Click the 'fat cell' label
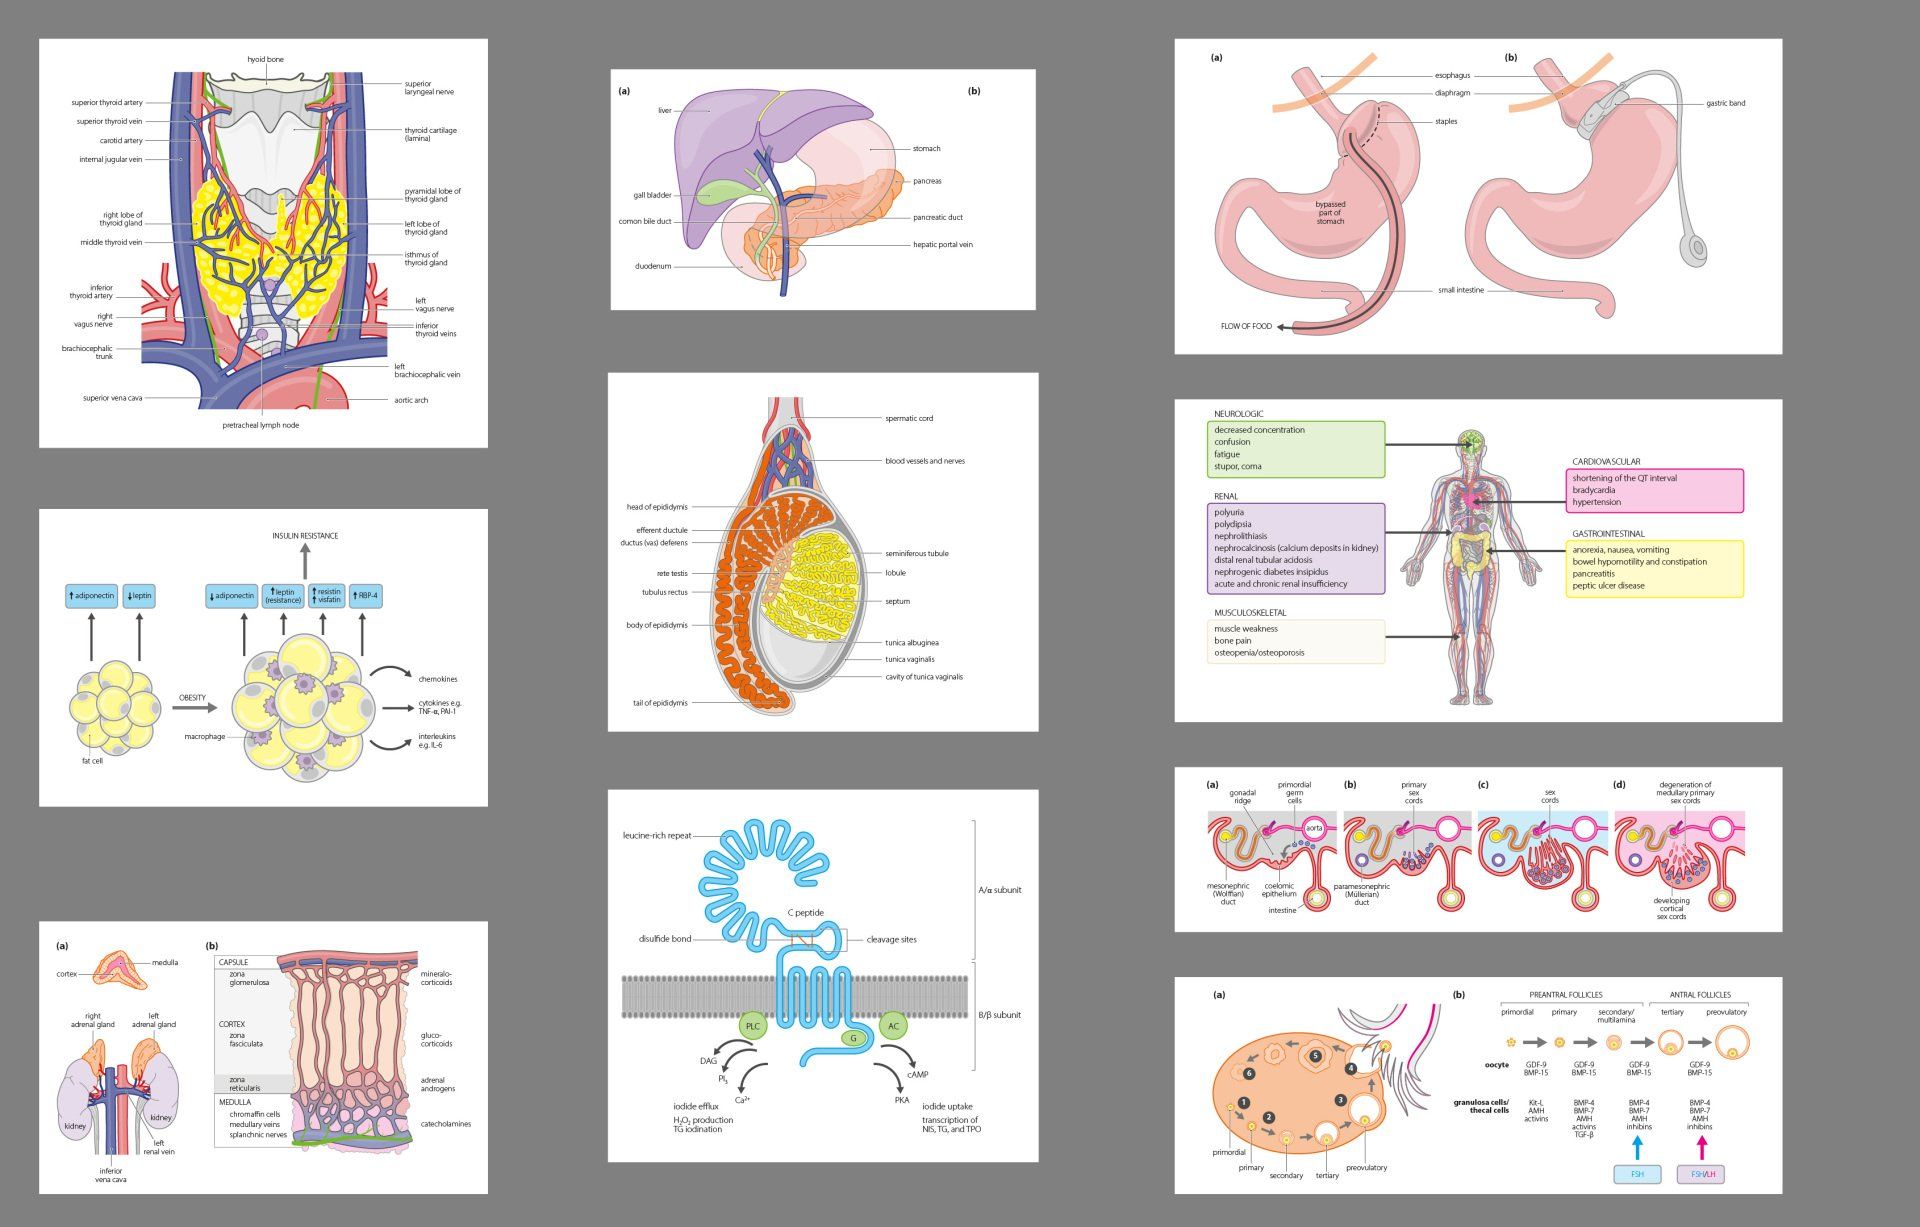This screenshot has width=1920, height=1227. 92,761
